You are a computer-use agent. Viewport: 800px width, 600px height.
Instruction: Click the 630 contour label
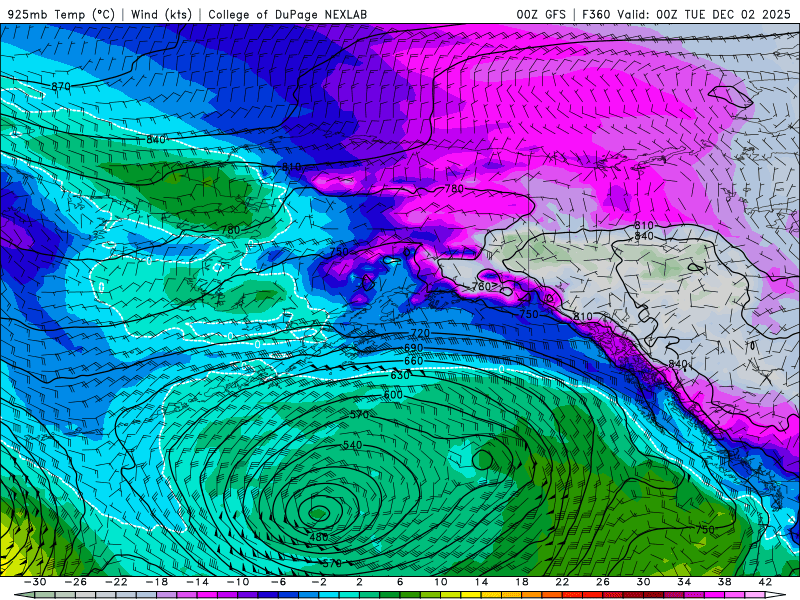(x=400, y=375)
